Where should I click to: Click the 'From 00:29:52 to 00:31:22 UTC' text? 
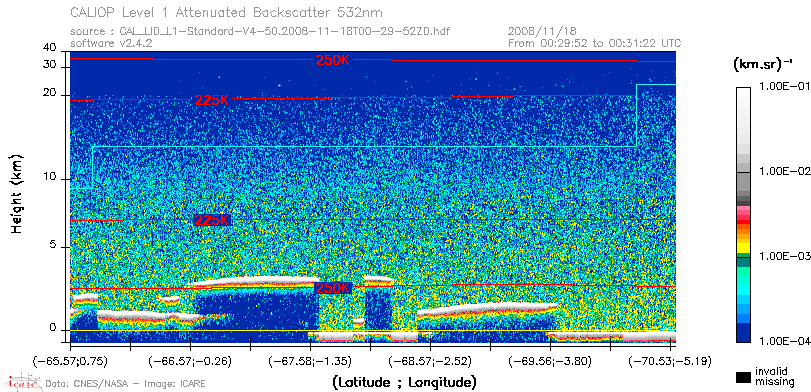[595, 43]
